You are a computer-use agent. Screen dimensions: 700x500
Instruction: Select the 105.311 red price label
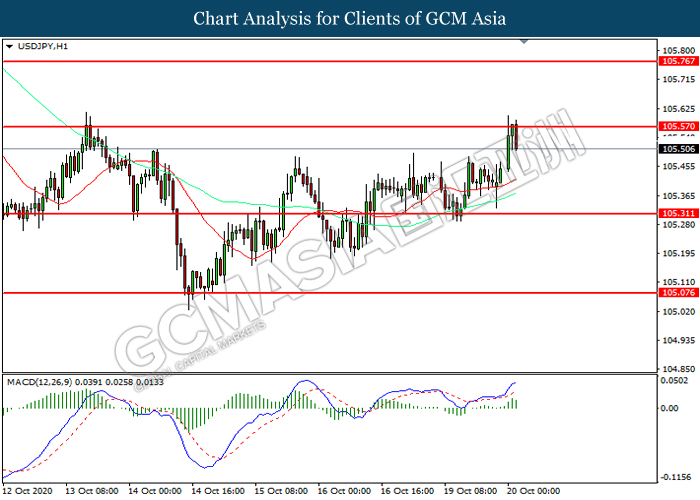679,213
